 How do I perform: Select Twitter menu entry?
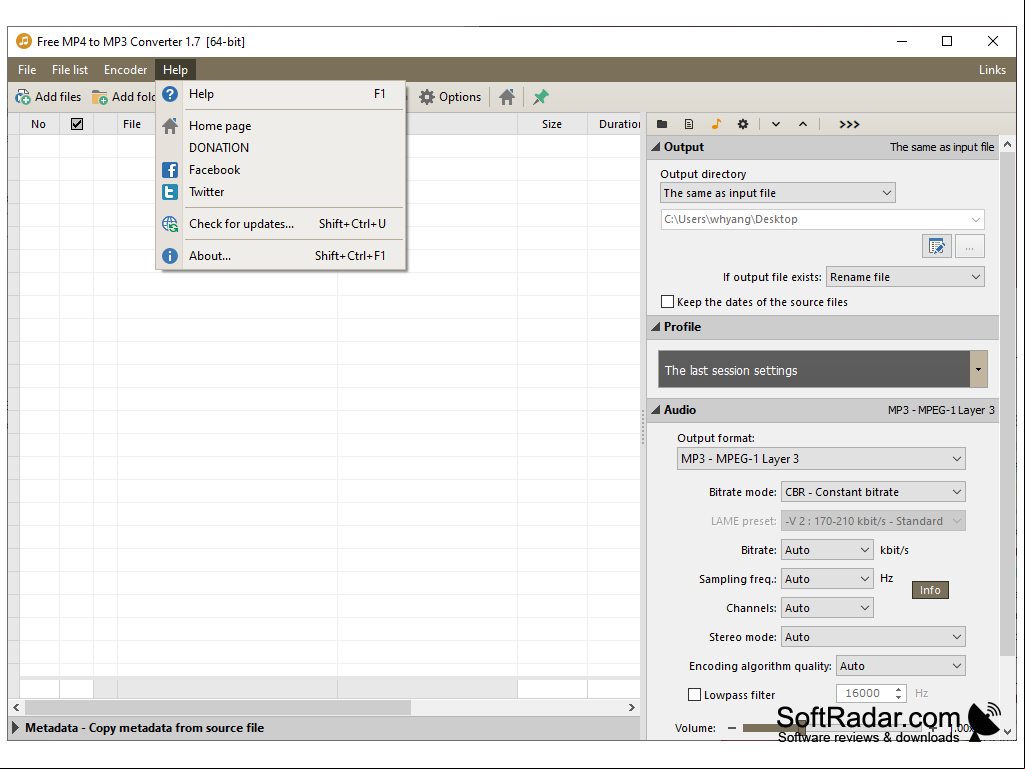coord(281,192)
